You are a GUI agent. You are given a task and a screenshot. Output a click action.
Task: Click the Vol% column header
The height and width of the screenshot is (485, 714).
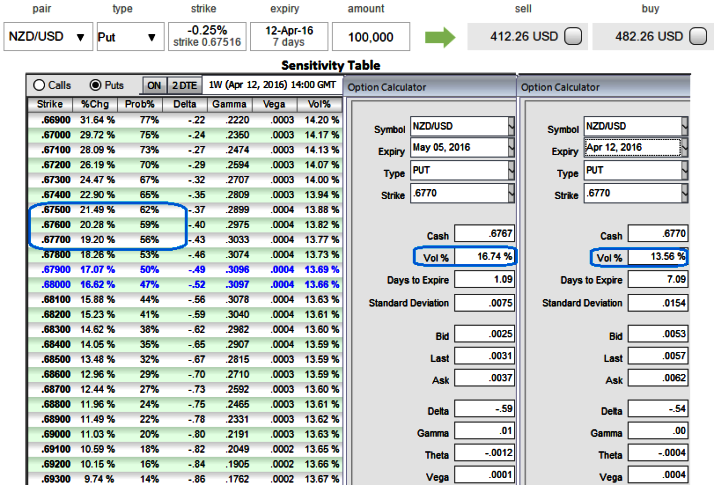click(x=319, y=103)
